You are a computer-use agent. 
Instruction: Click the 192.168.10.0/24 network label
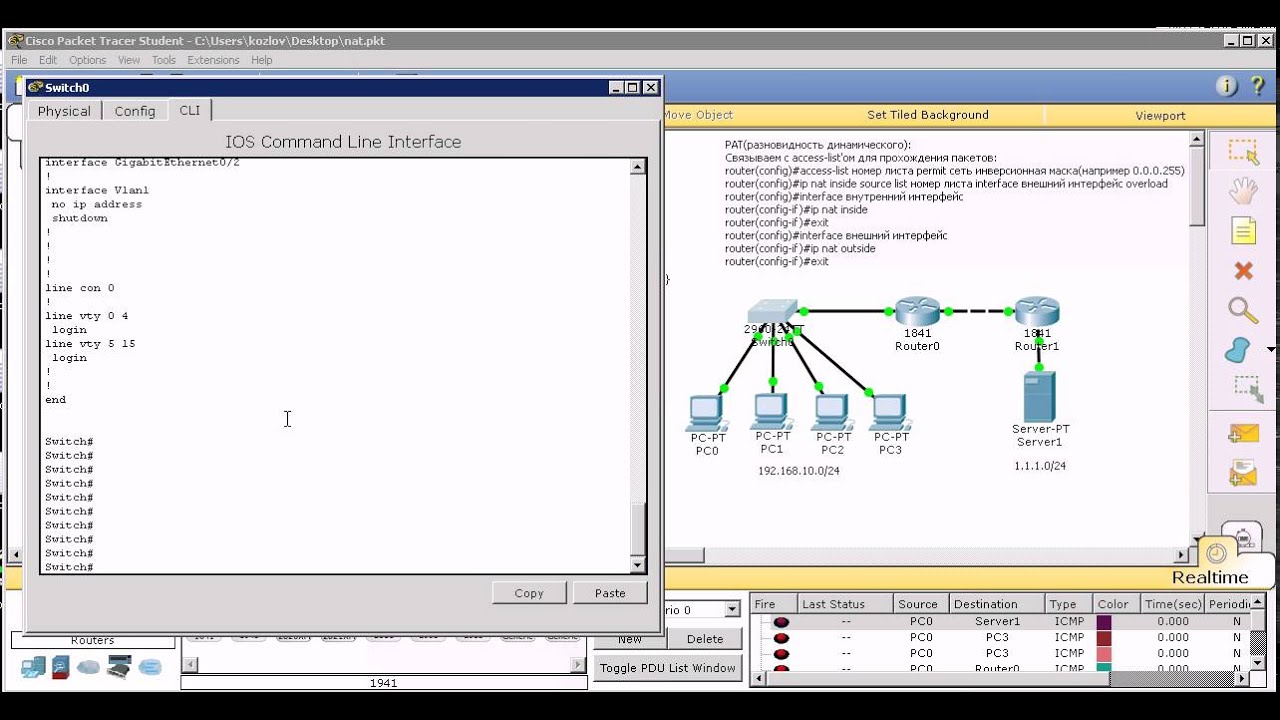pos(799,470)
